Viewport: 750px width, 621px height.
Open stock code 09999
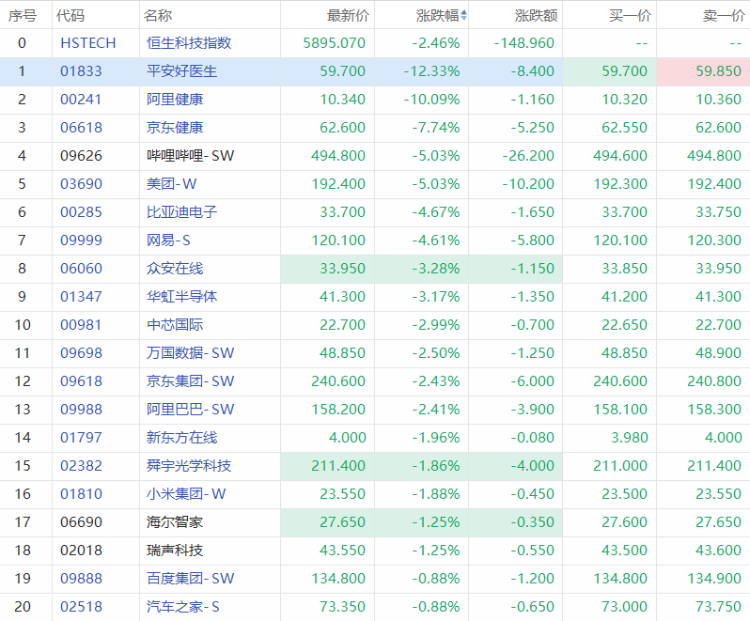81,240
